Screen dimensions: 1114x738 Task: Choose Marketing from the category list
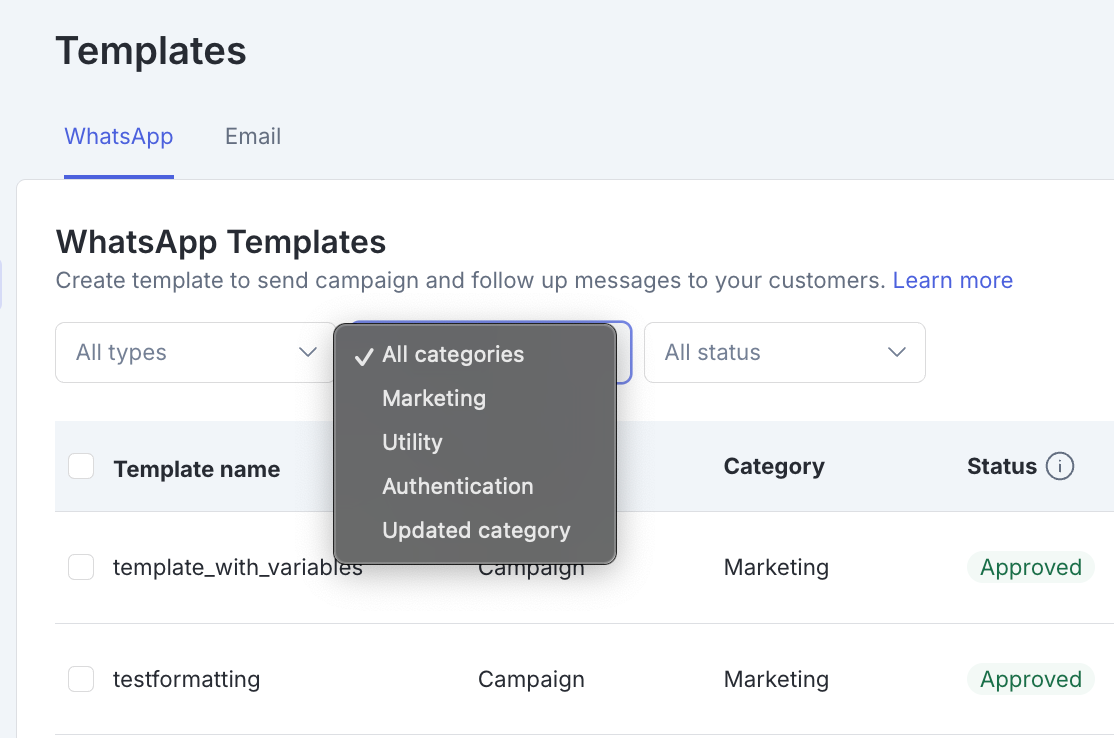pos(434,398)
